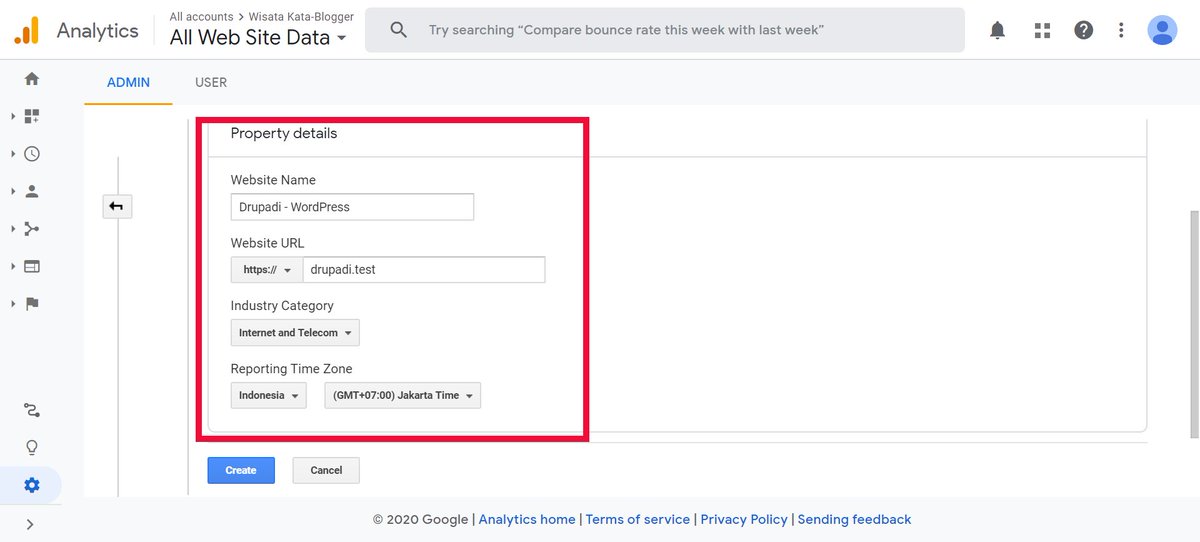Open the All Web Site Data selector
Image resolution: width=1200 pixels, height=542 pixels.
[x=258, y=38]
